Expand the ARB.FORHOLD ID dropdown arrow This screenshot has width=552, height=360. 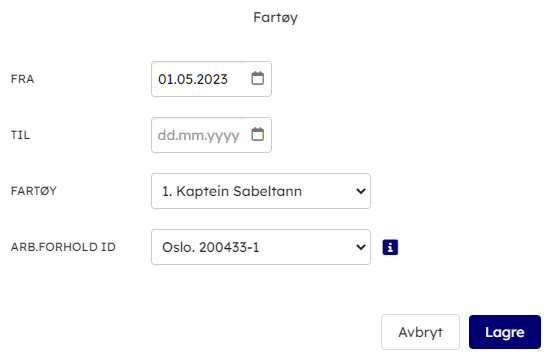[x=360, y=247]
